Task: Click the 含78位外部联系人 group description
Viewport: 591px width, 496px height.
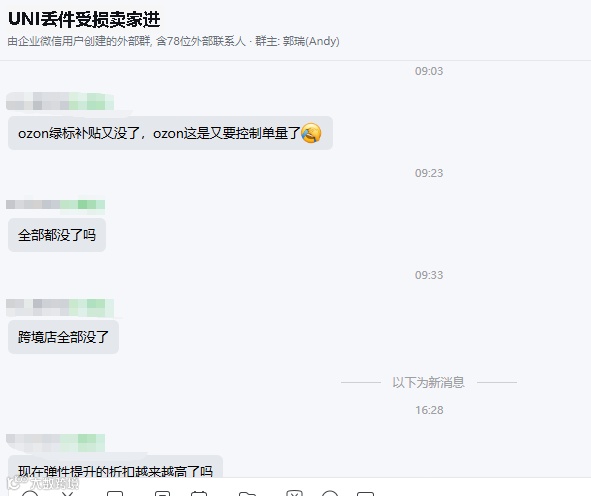Action: [x=201, y=41]
